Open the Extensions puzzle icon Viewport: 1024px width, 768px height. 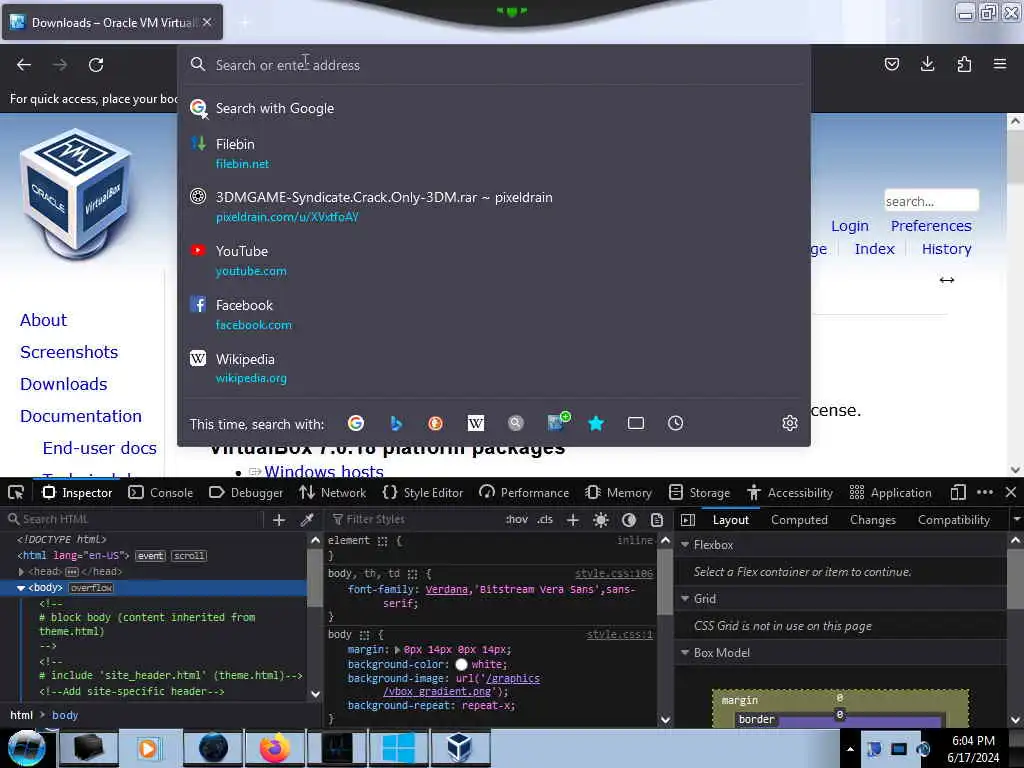coord(964,64)
